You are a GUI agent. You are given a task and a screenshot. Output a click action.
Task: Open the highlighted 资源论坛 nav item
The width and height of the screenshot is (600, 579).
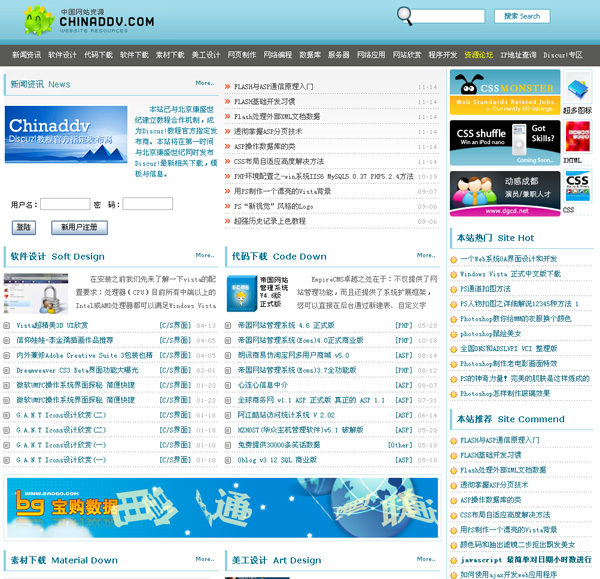pyautogui.click(x=479, y=55)
